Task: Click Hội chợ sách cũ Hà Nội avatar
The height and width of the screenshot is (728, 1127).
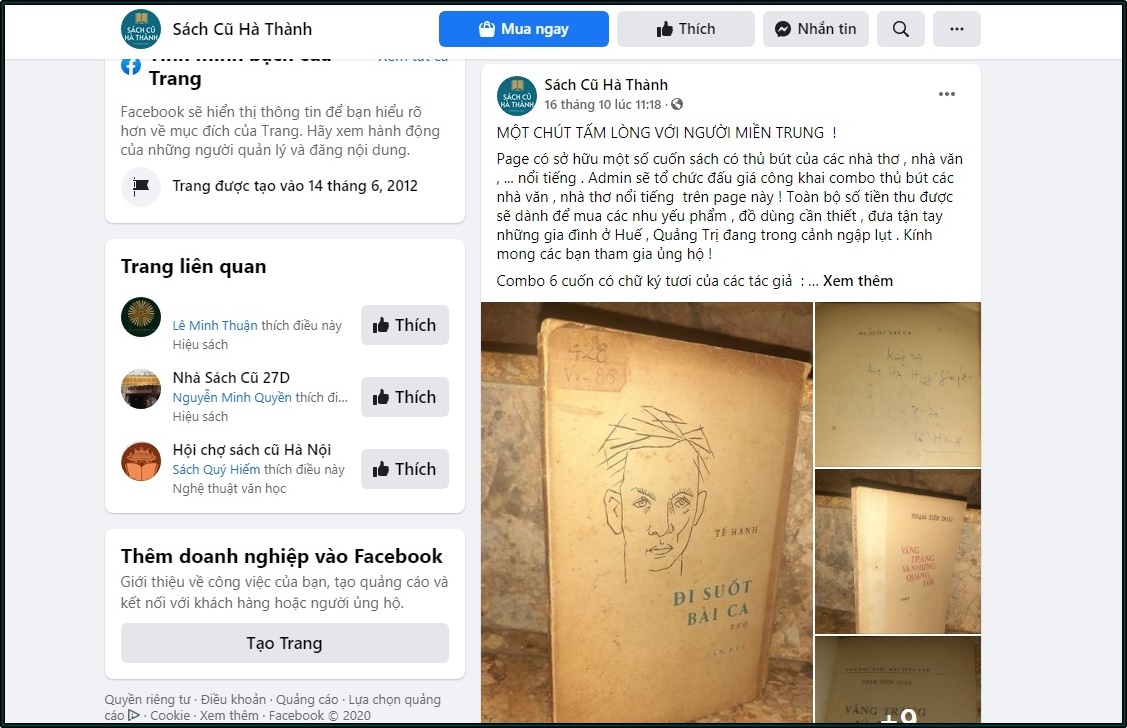Action: (141, 461)
